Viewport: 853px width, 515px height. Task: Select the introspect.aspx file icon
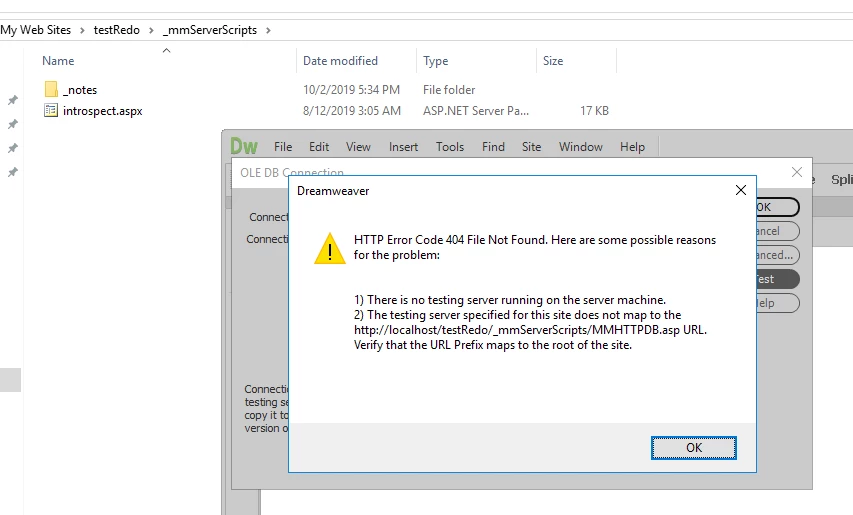tap(51, 111)
